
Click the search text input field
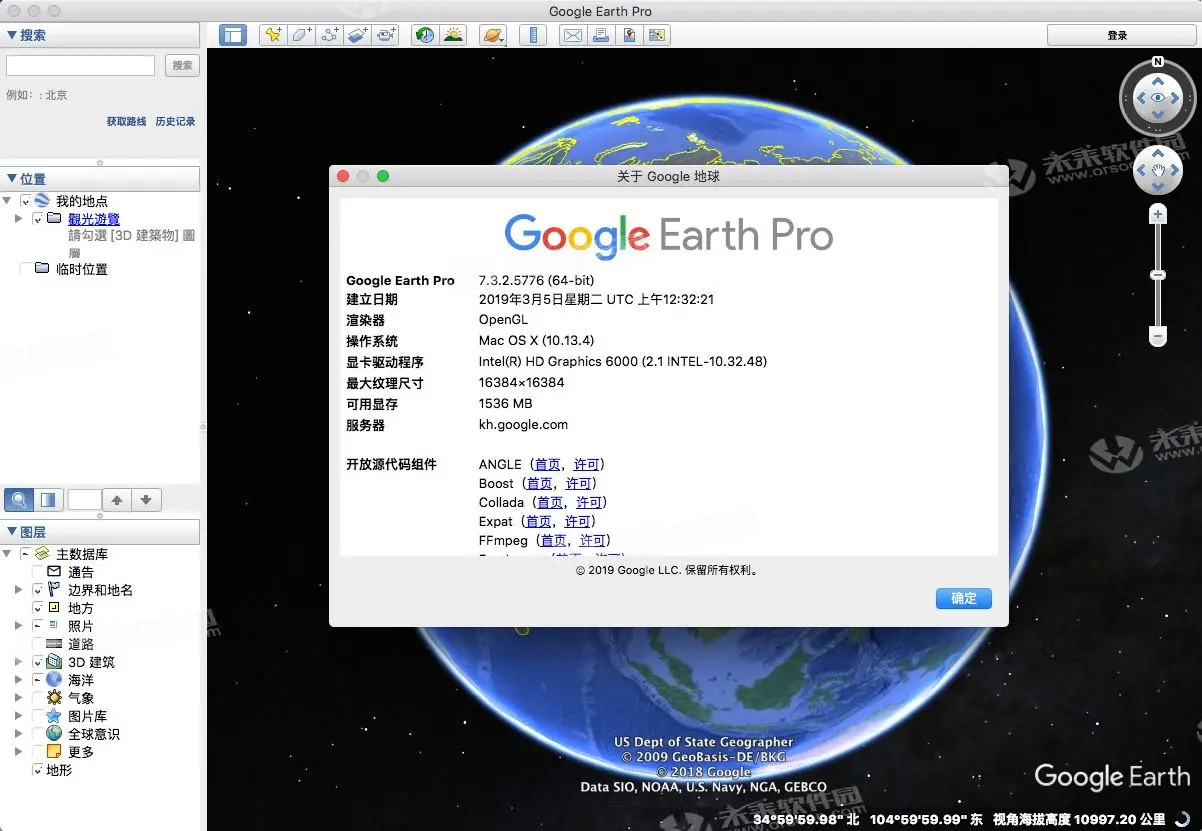pos(81,65)
